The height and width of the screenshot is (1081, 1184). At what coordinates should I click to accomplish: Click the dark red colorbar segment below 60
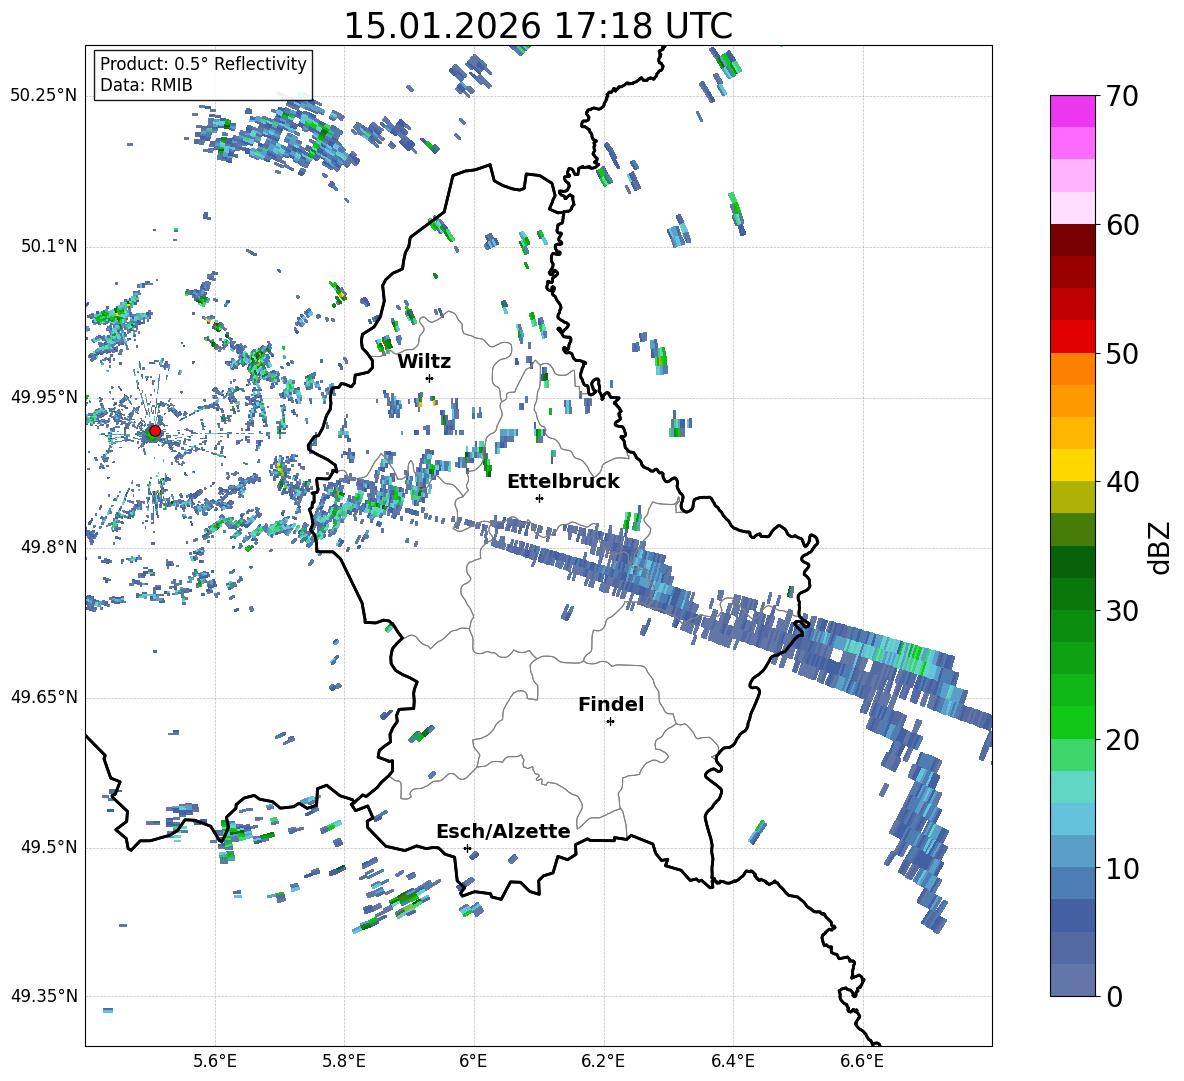pyautogui.click(x=1072, y=240)
